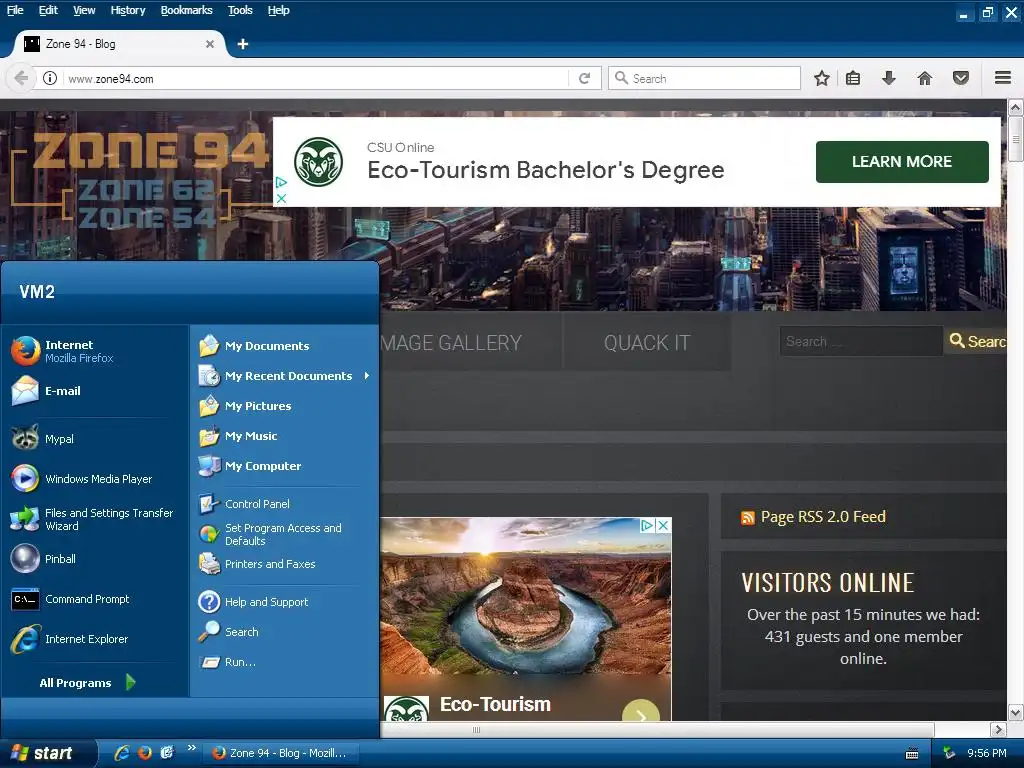1024x768 pixels.
Task: Select the Zone 94 - Blog tab
Action: click(x=120, y=44)
